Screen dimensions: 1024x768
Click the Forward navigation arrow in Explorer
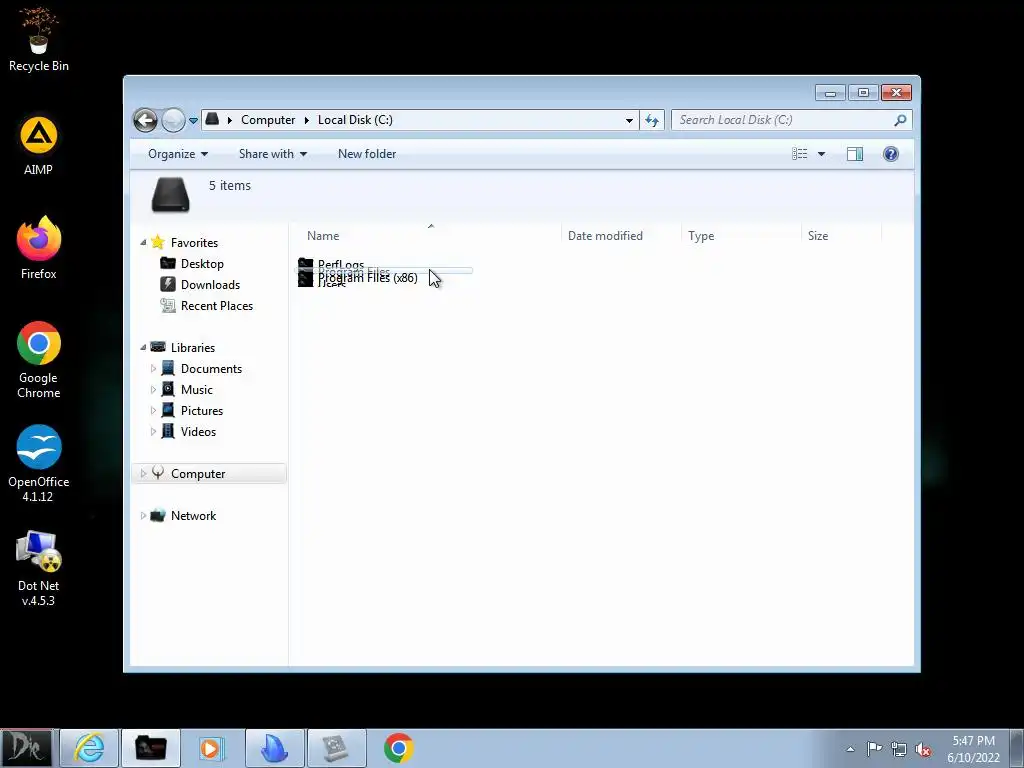(173, 120)
